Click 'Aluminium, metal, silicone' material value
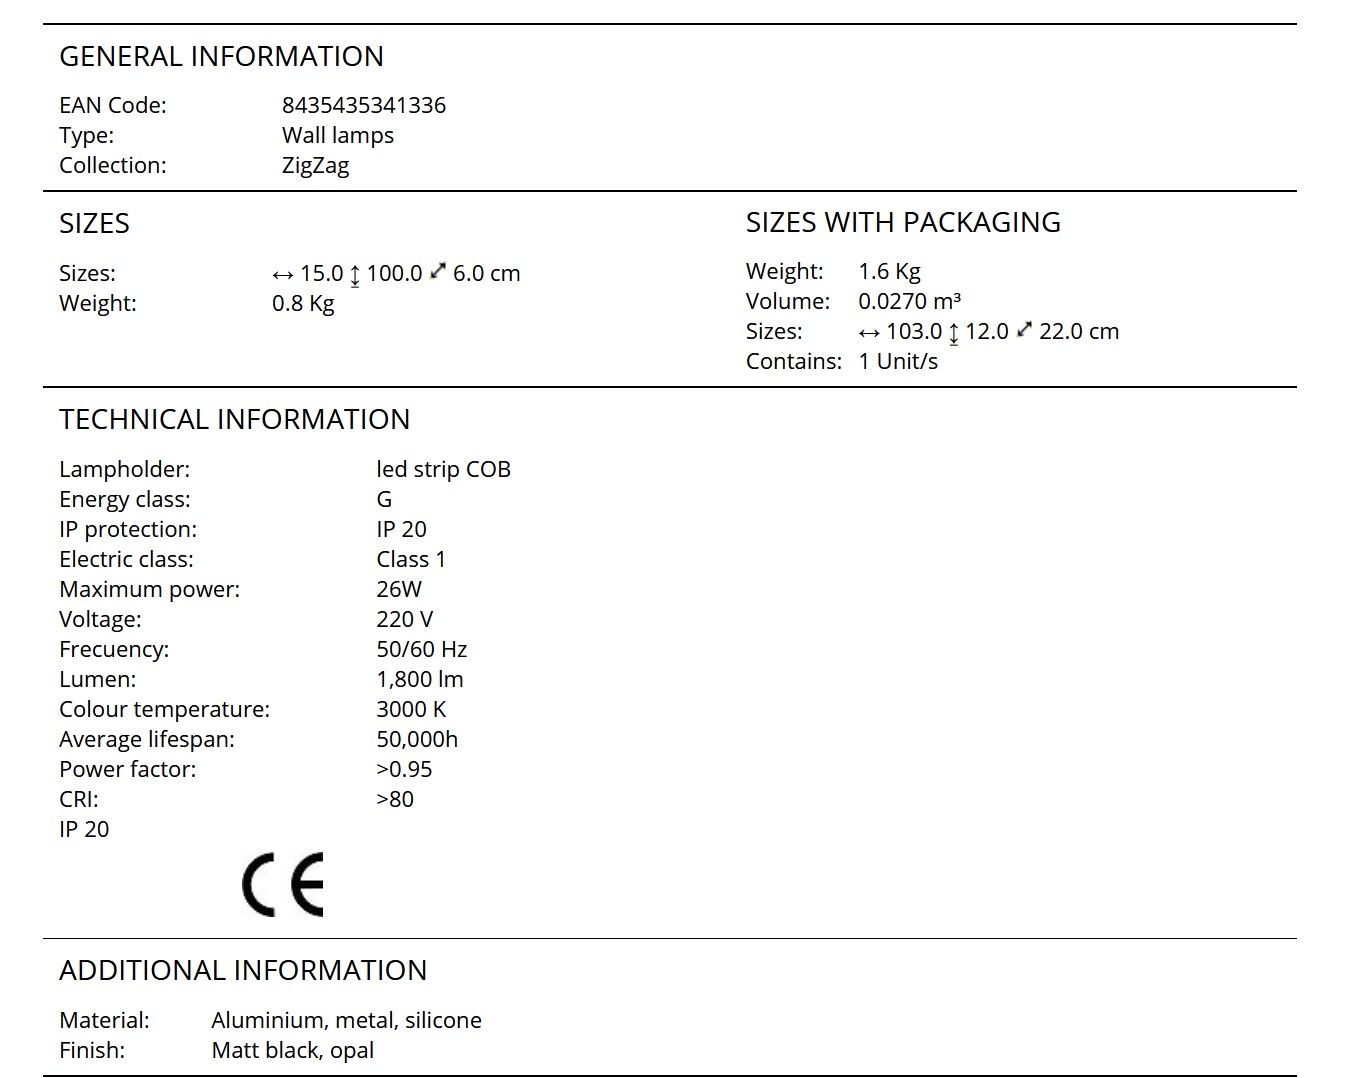The height and width of the screenshot is (1078, 1365). [347, 1020]
